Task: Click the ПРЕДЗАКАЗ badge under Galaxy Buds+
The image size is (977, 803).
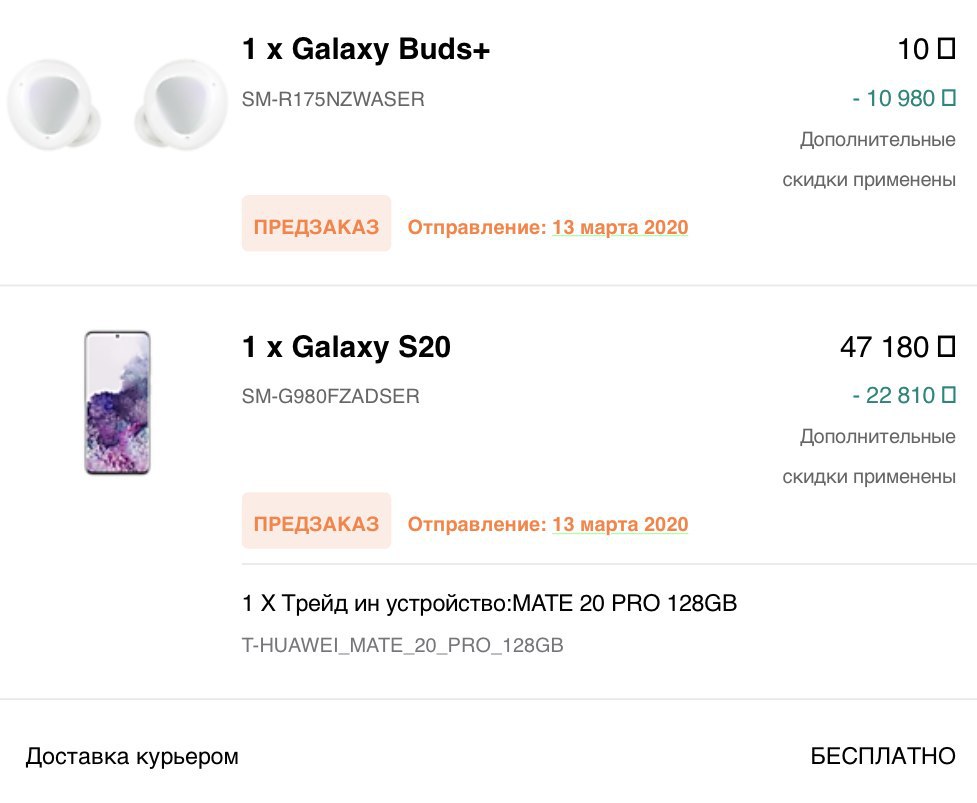Action: [x=316, y=224]
